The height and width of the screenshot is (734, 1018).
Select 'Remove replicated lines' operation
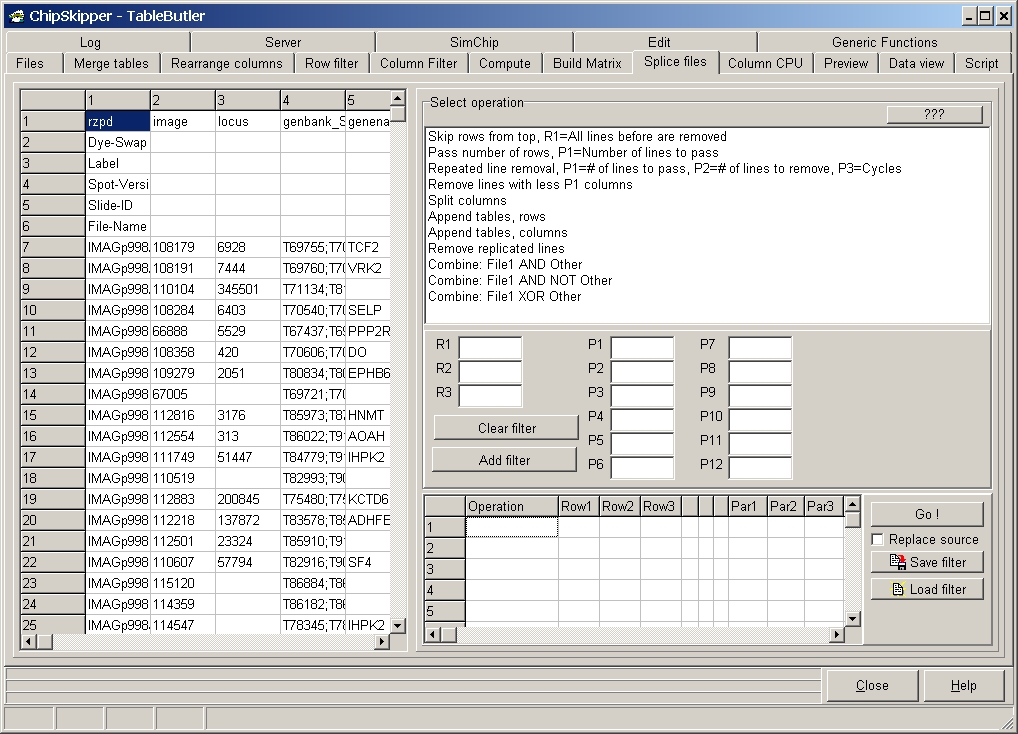click(496, 248)
